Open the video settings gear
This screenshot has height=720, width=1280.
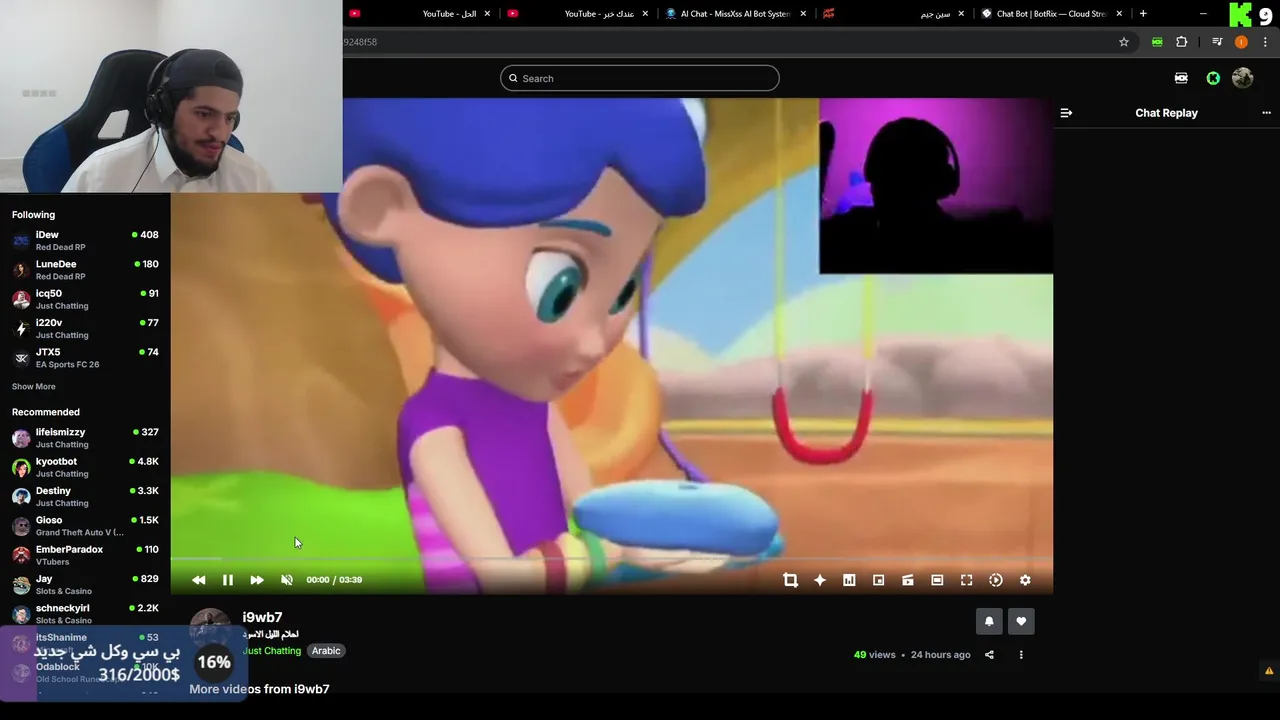tap(1025, 580)
